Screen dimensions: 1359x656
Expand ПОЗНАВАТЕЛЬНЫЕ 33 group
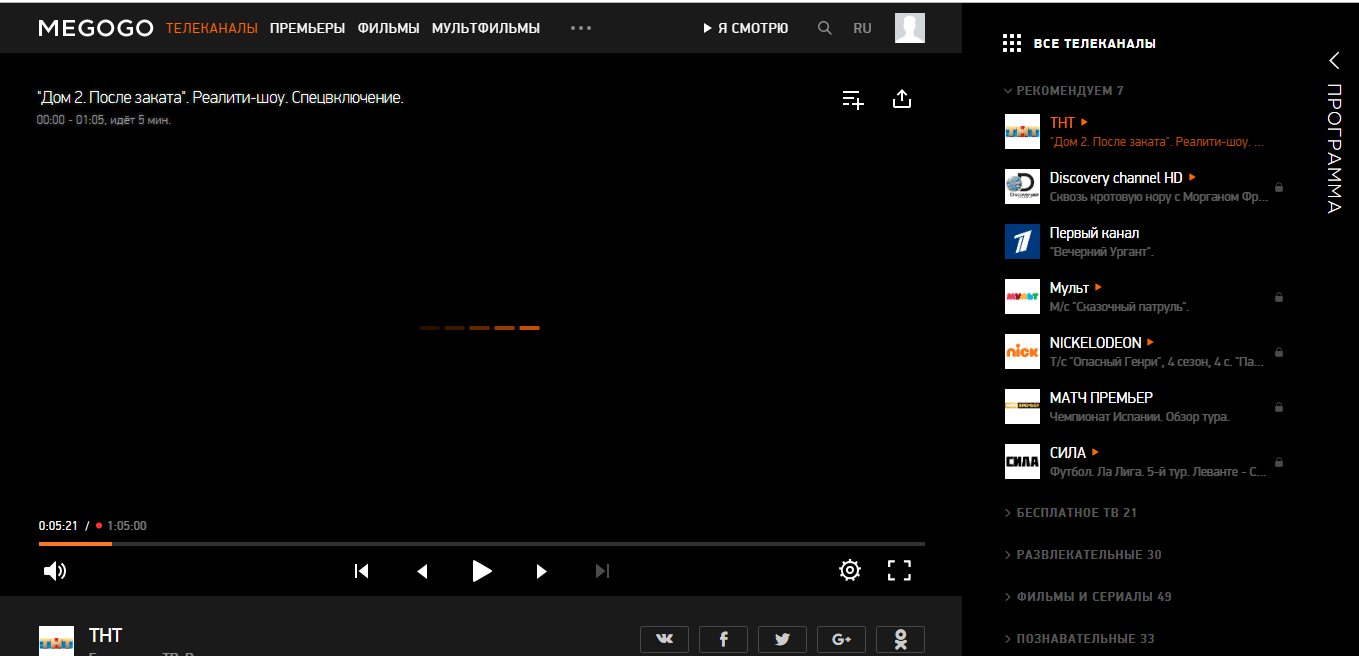tap(1079, 639)
